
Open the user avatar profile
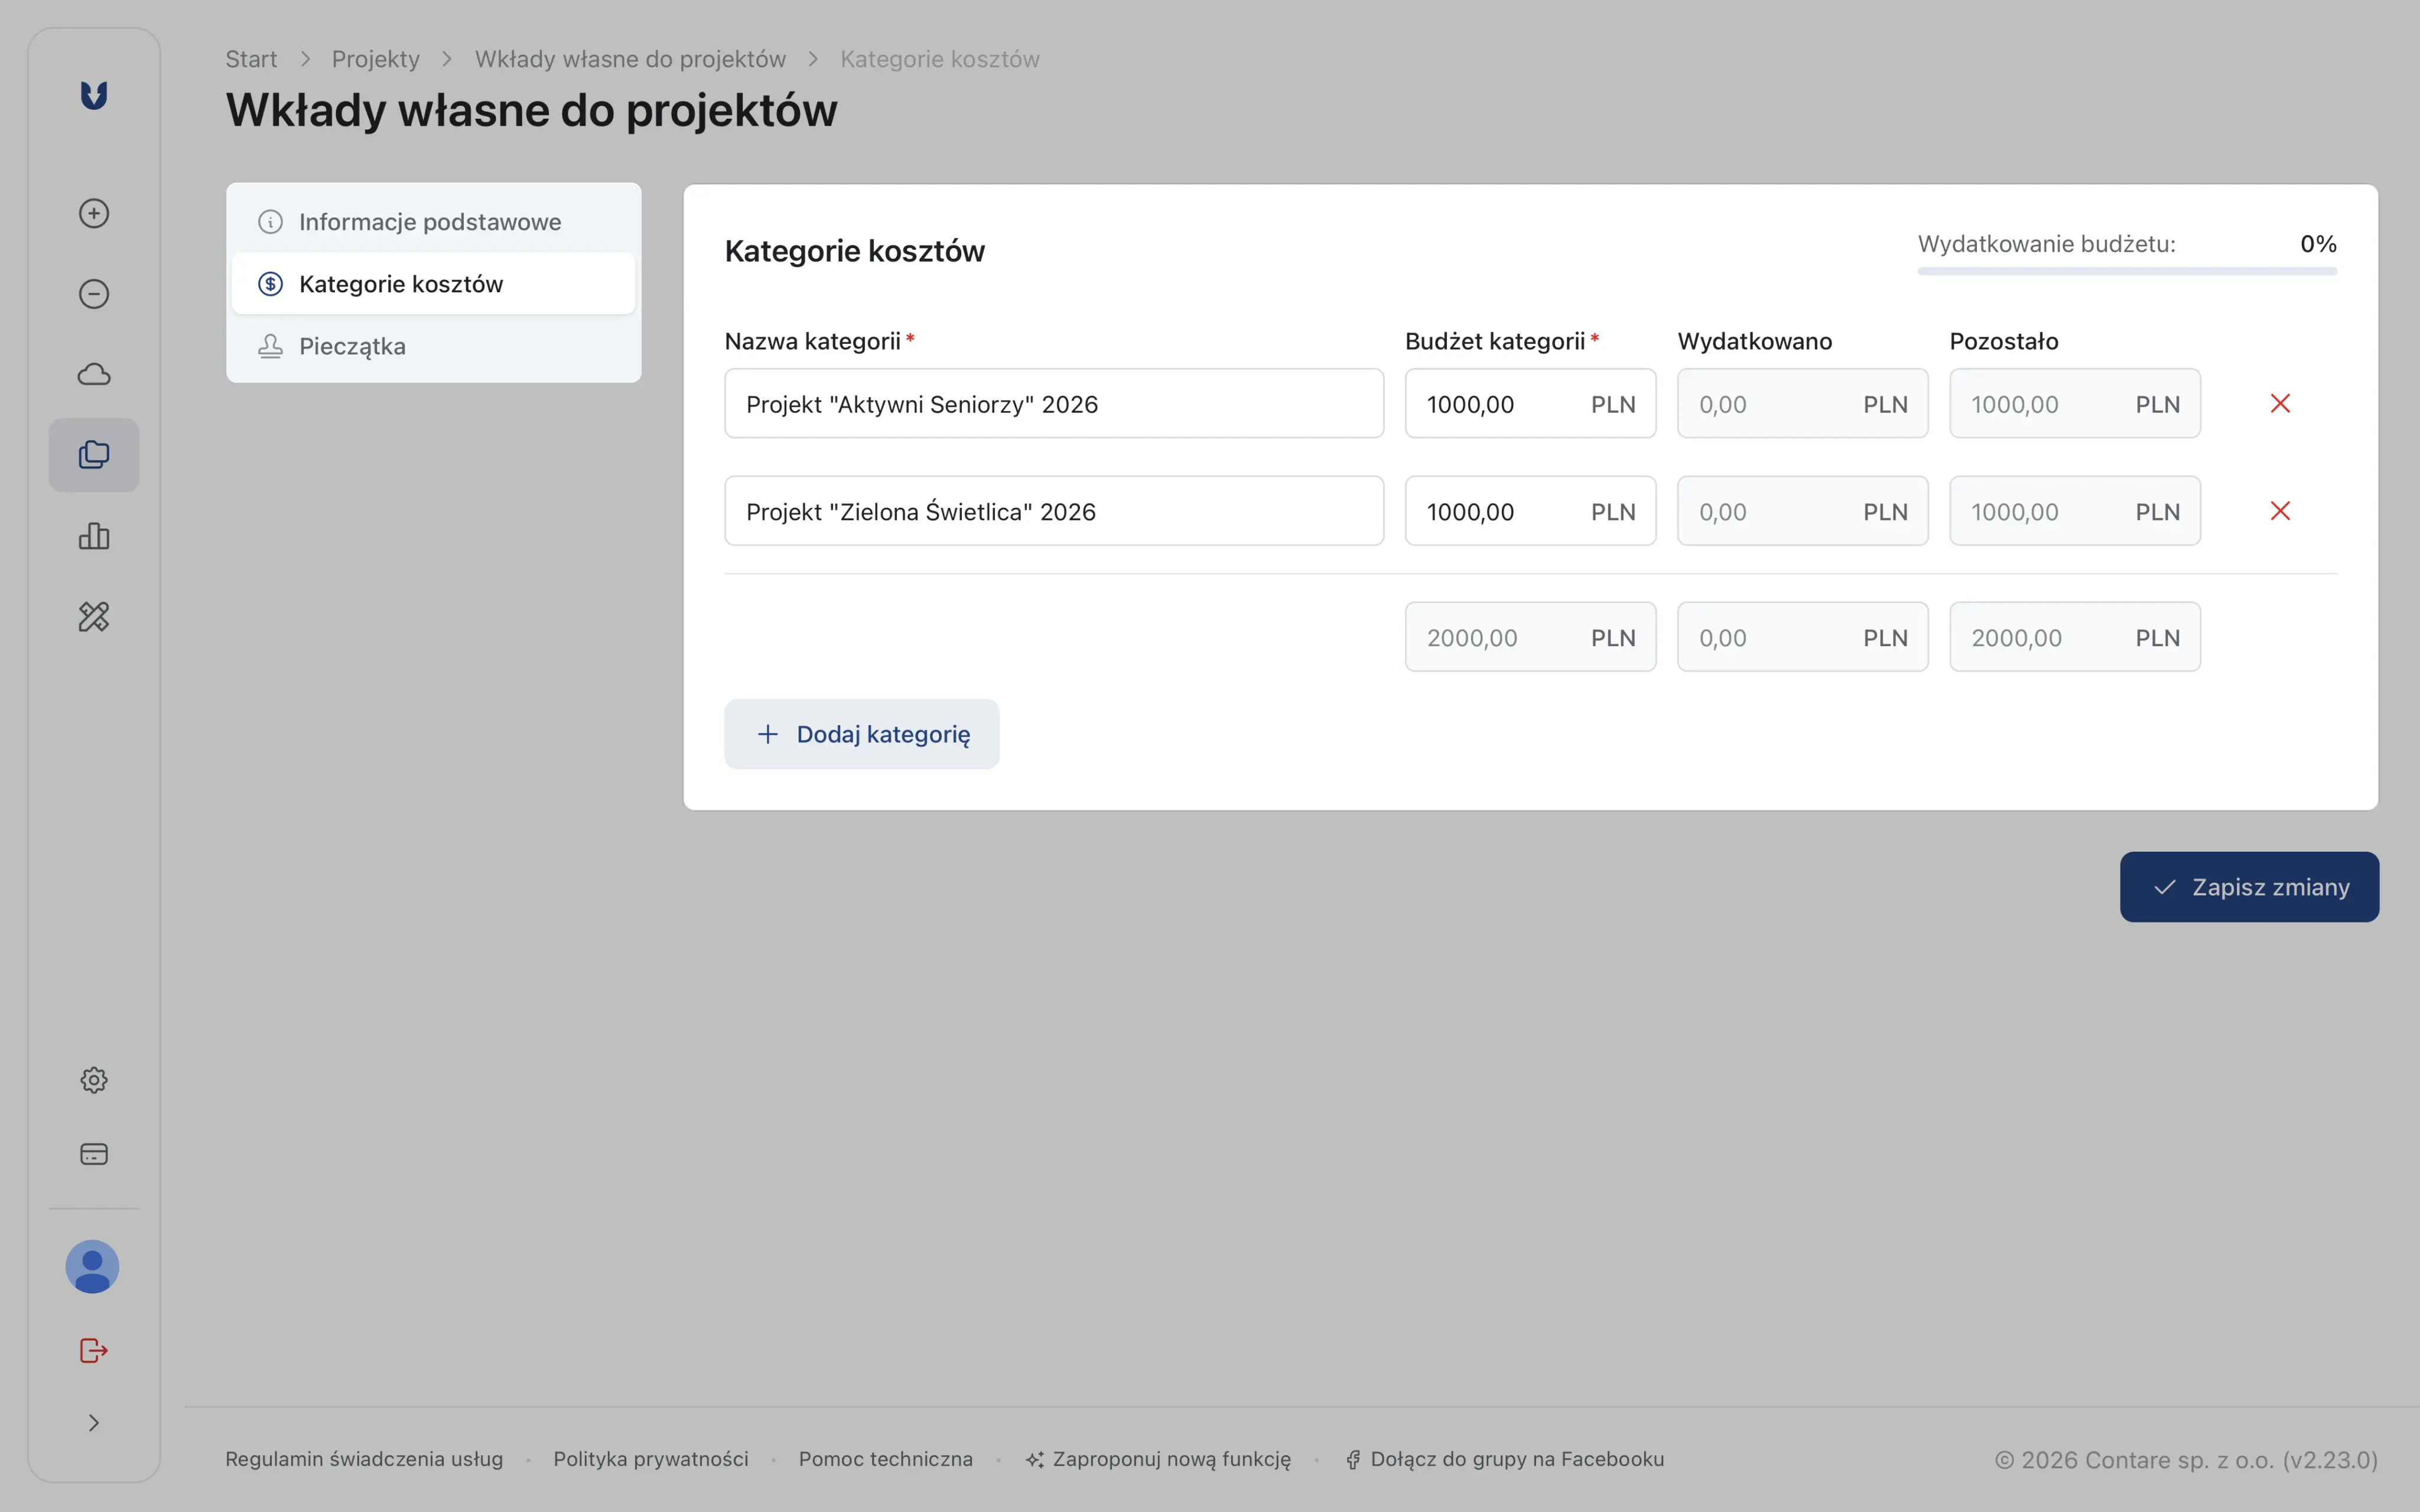tap(93, 1267)
